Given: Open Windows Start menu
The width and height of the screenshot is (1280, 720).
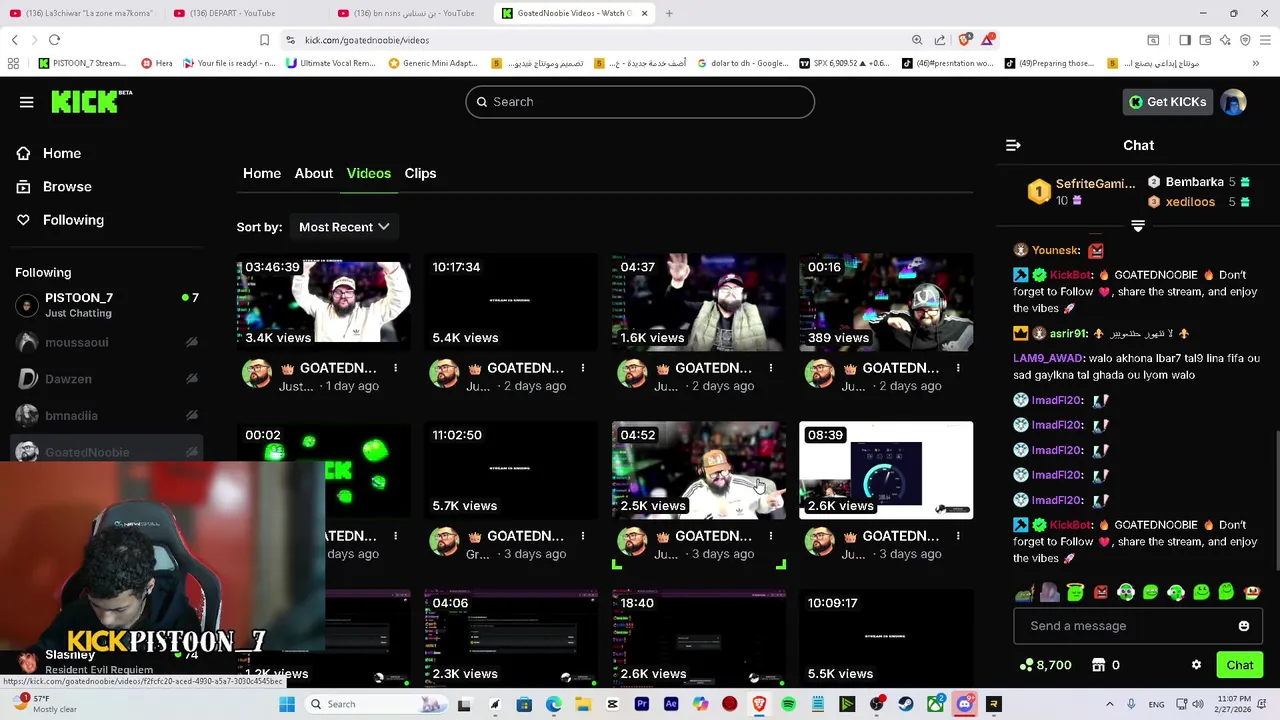Looking at the screenshot, I should tap(287, 704).
